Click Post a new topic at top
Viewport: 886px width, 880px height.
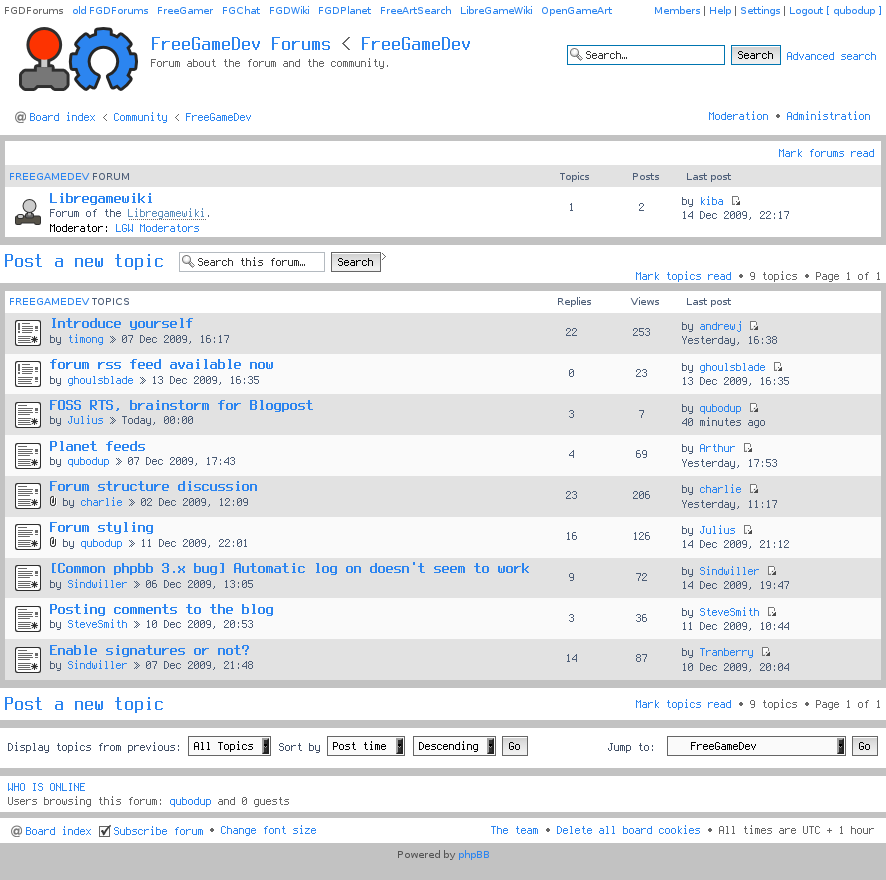click(84, 261)
